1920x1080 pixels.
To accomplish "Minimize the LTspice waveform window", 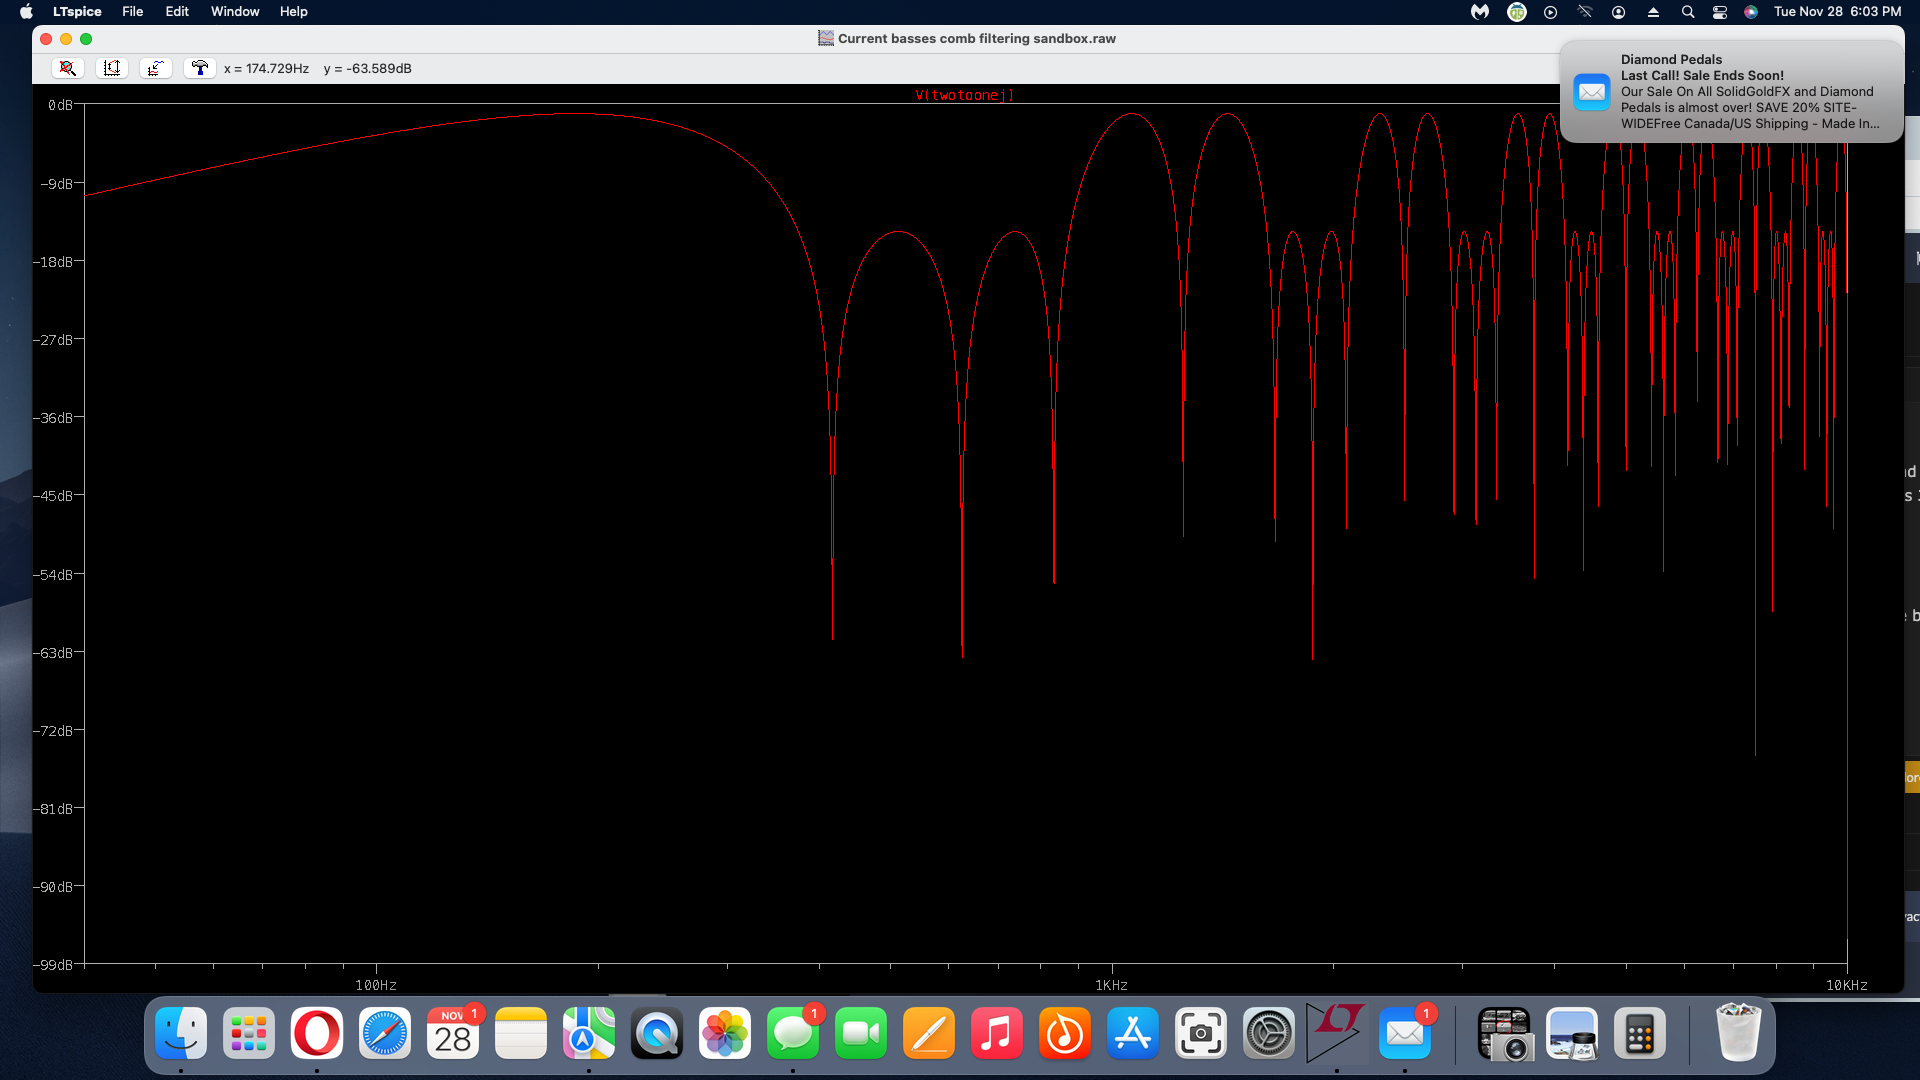I will tap(66, 39).
